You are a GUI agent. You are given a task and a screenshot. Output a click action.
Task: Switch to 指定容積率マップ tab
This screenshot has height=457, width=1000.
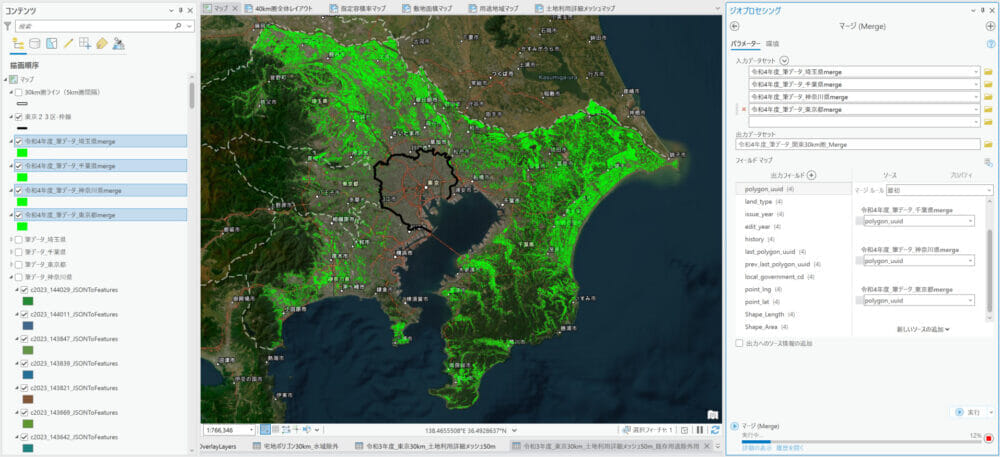[359, 8]
